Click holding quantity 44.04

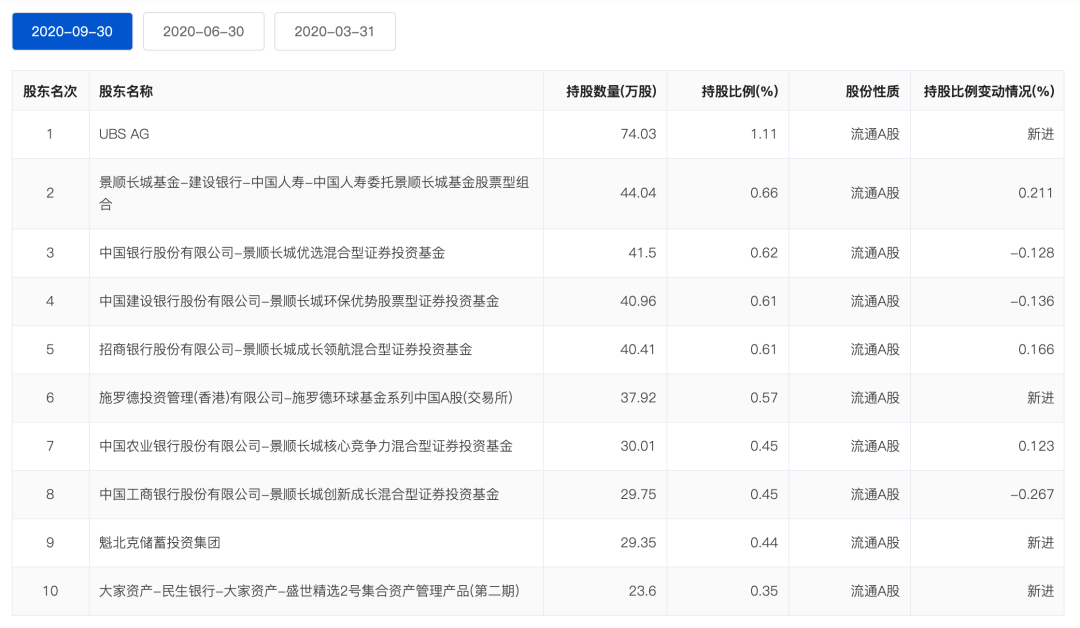pos(638,193)
